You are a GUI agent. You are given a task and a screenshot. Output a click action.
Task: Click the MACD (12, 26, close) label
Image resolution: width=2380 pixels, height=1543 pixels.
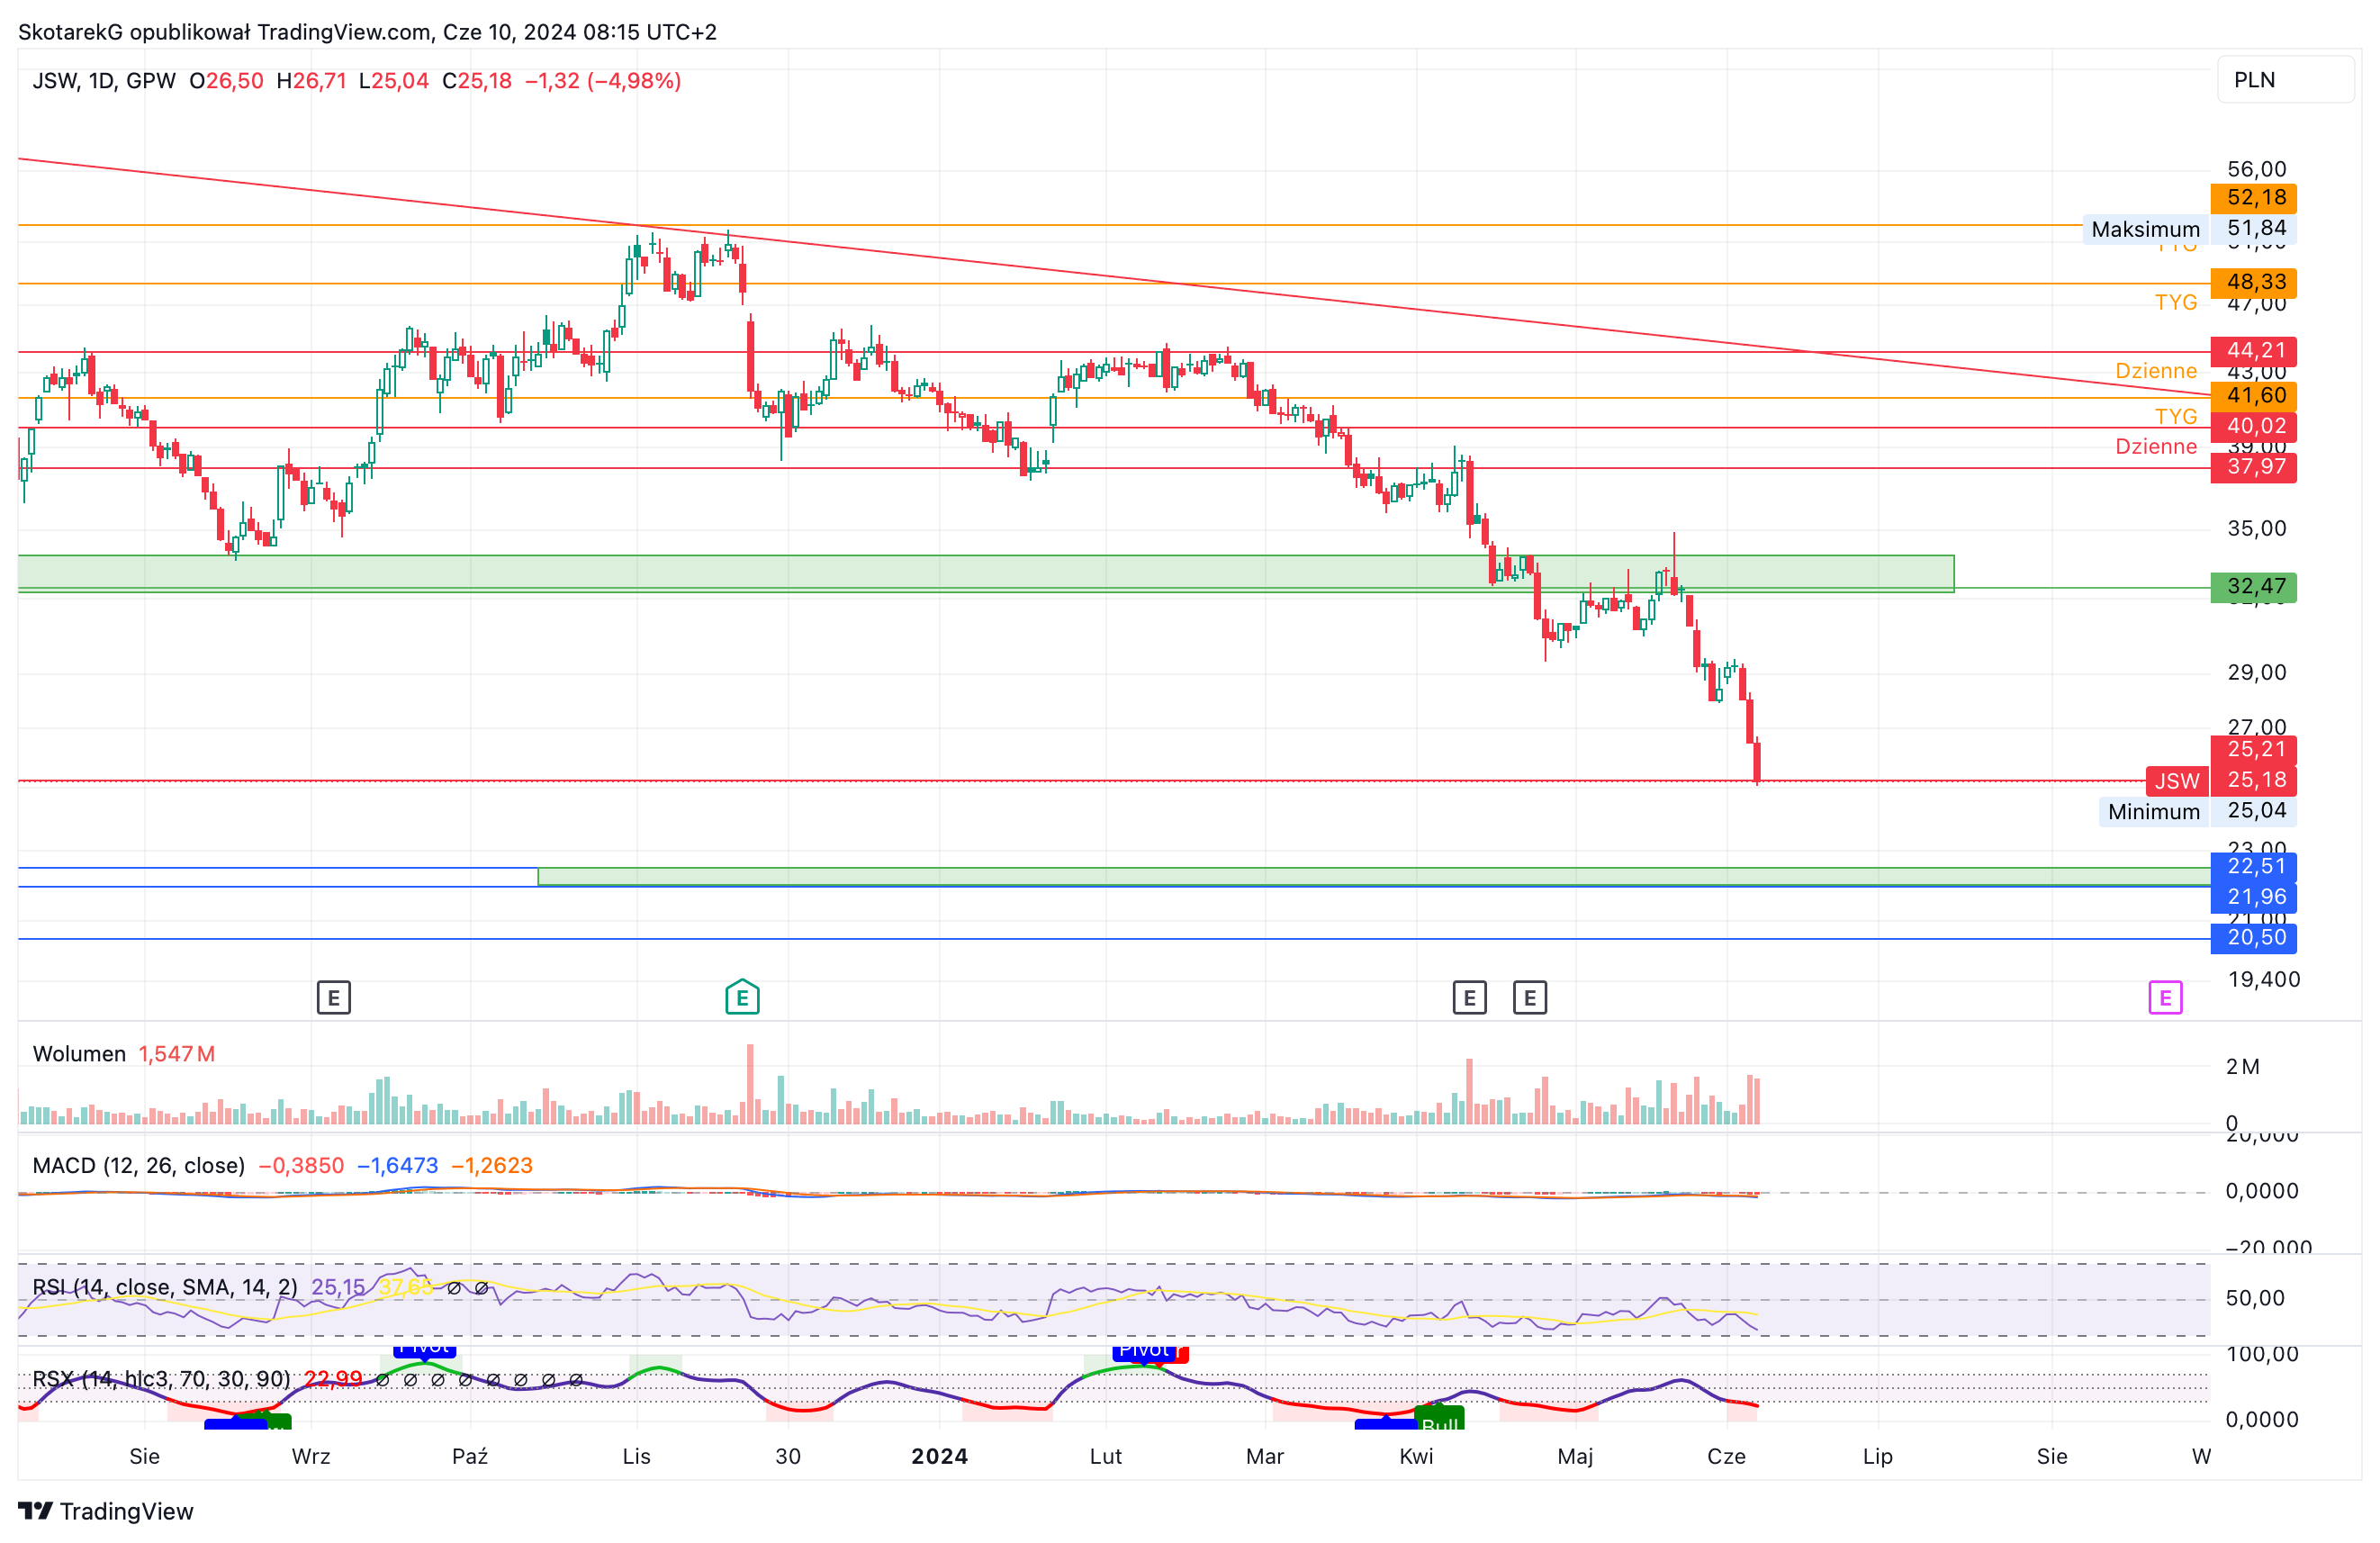(x=138, y=1165)
